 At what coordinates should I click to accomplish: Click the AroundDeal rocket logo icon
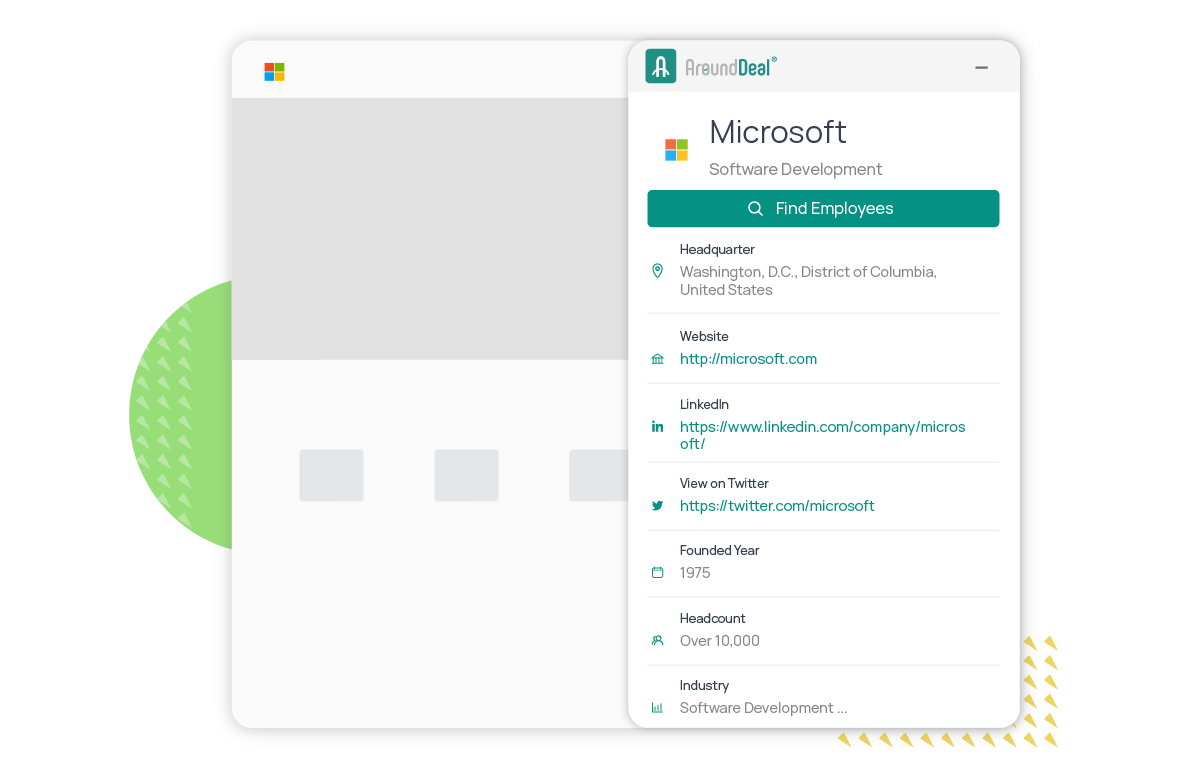tap(660, 67)
